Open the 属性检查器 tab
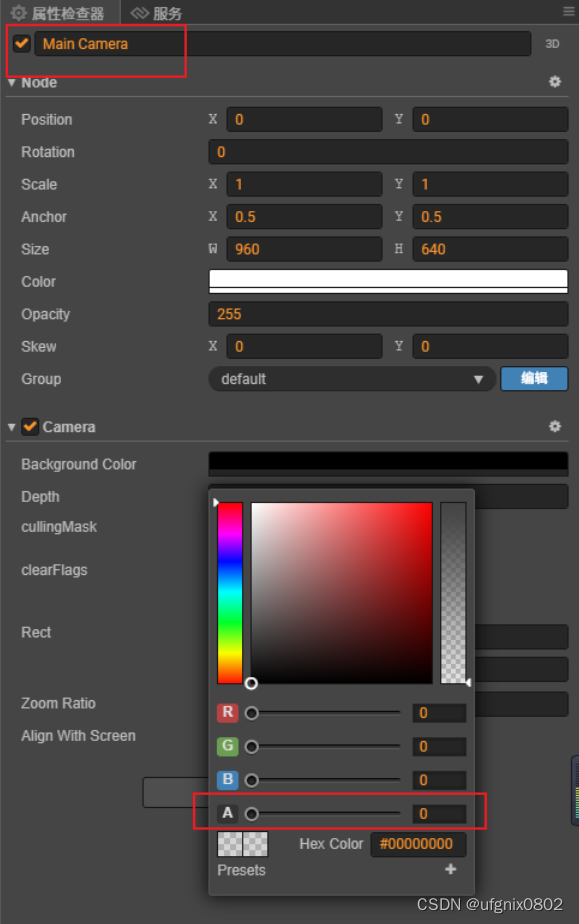Screen dimensions: 579x924 point(59,12)
